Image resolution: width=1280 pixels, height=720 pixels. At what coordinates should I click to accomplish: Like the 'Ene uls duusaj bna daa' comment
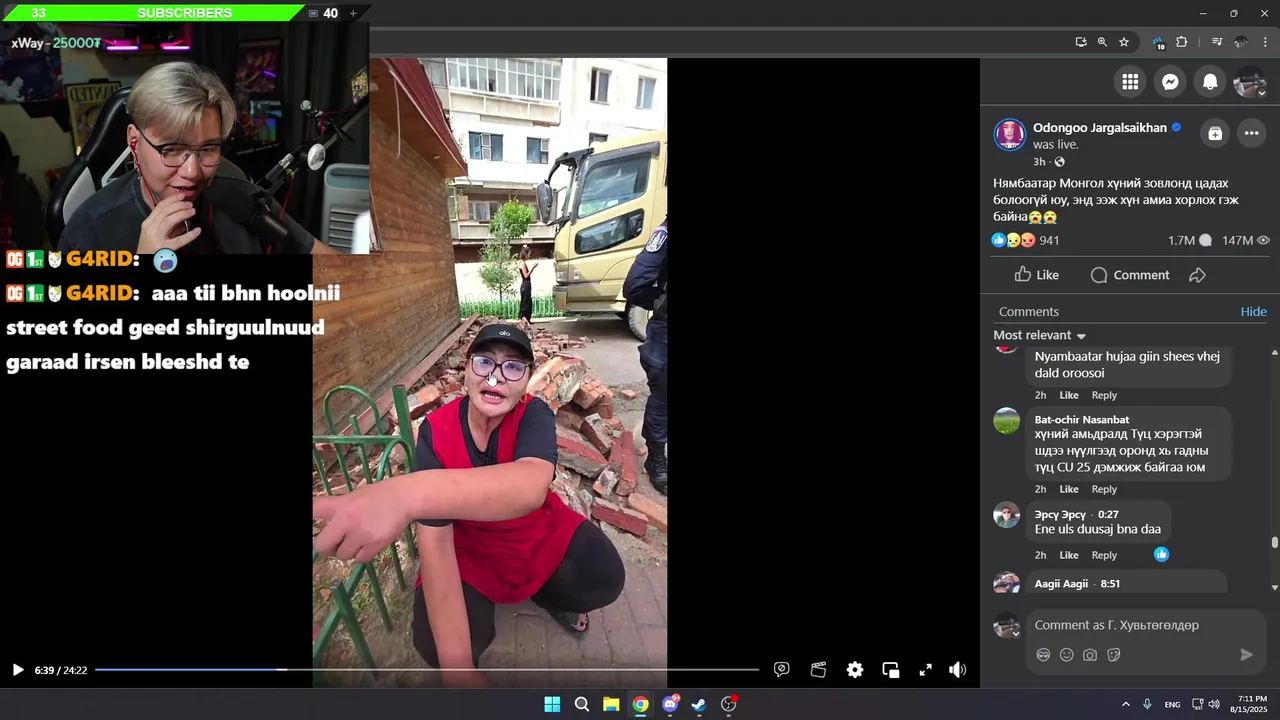1069,555
